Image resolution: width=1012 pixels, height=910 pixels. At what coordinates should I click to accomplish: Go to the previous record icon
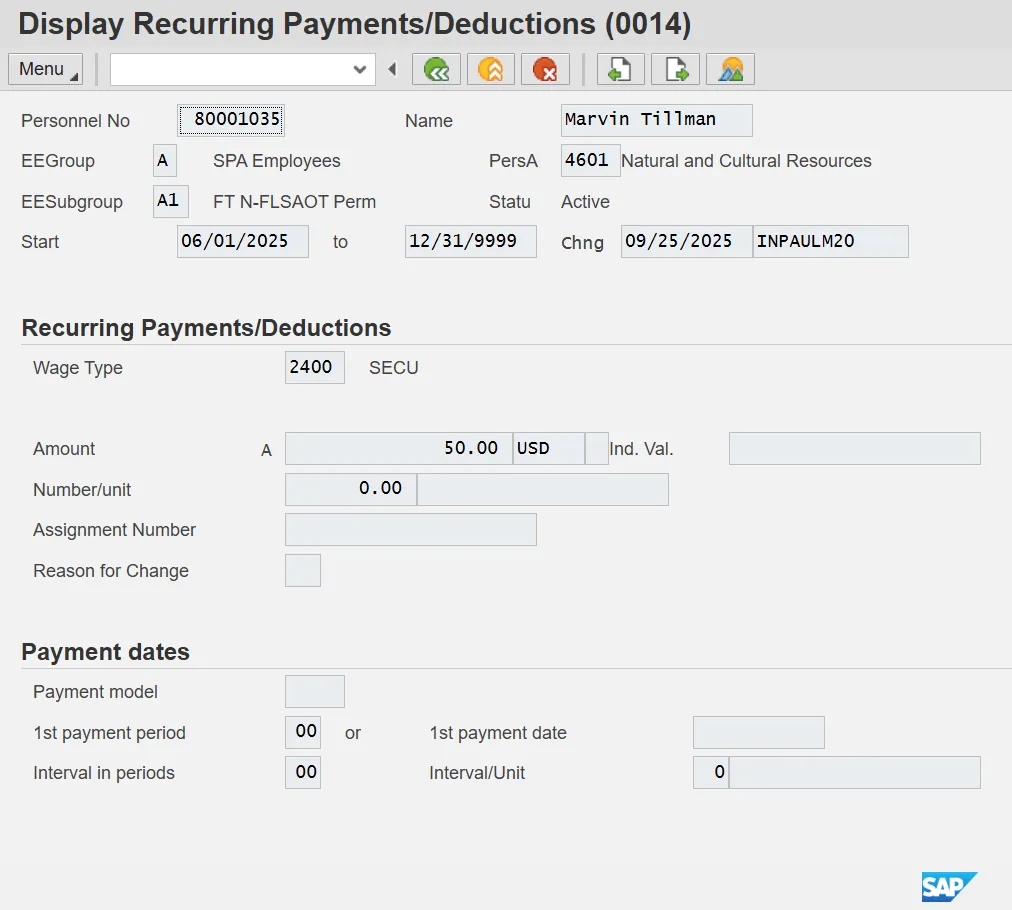(621, 69)
